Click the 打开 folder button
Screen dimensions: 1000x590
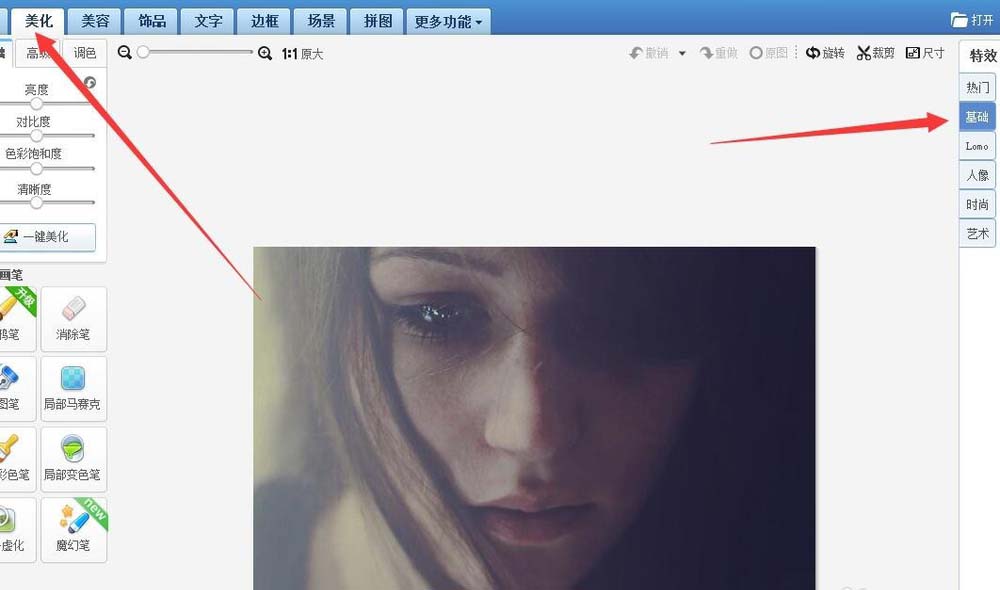973,20
